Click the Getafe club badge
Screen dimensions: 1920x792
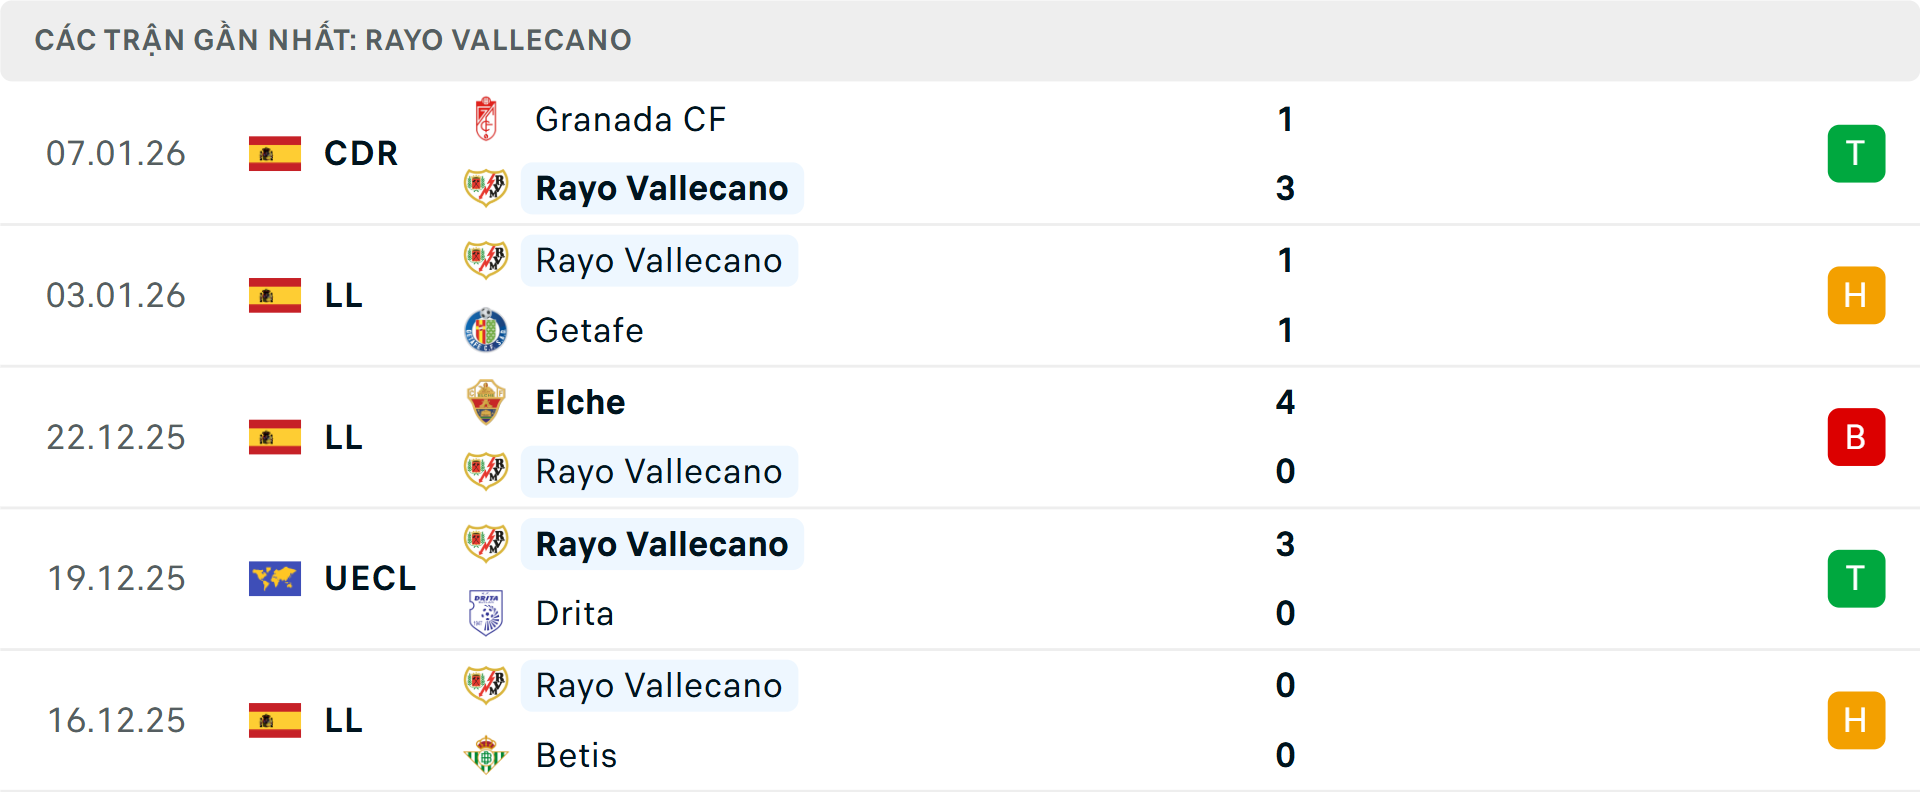point(486,330)
